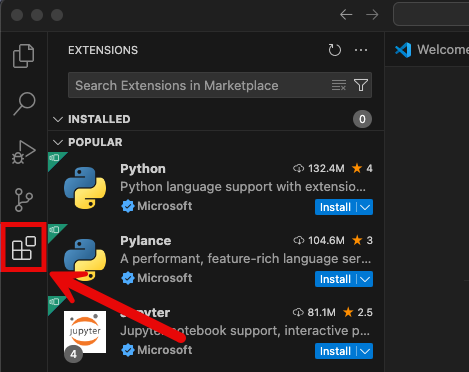Click the Python extension logo
The width and height of the screenshot is (469, 372).
(85, 188)
